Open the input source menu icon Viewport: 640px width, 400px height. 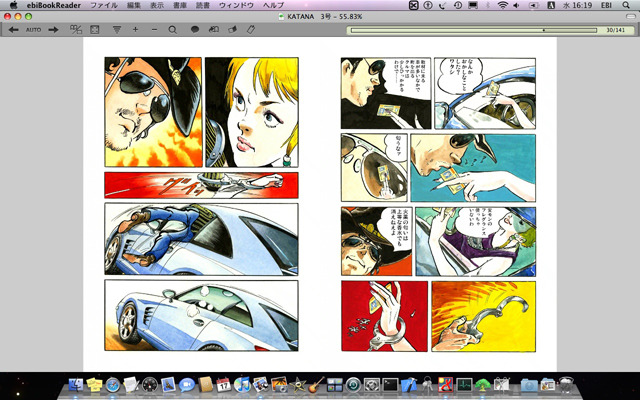tap(551, 5)
